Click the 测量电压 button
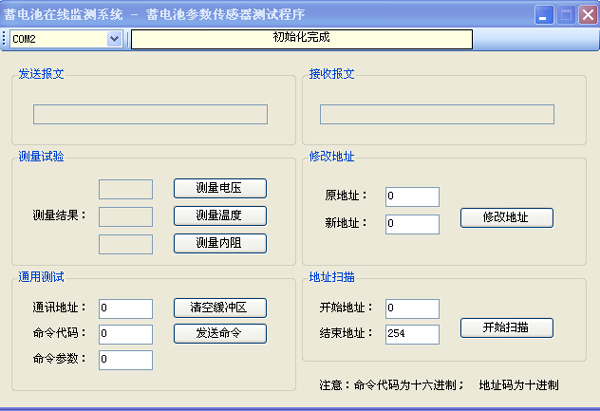Viewport: 600px width, 411px height. point(220,188)
